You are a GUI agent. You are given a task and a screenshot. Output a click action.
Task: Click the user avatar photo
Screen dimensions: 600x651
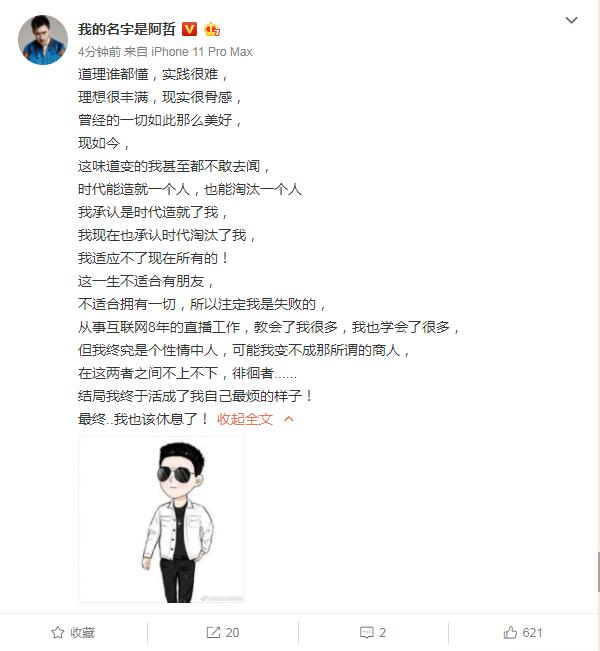43,40
